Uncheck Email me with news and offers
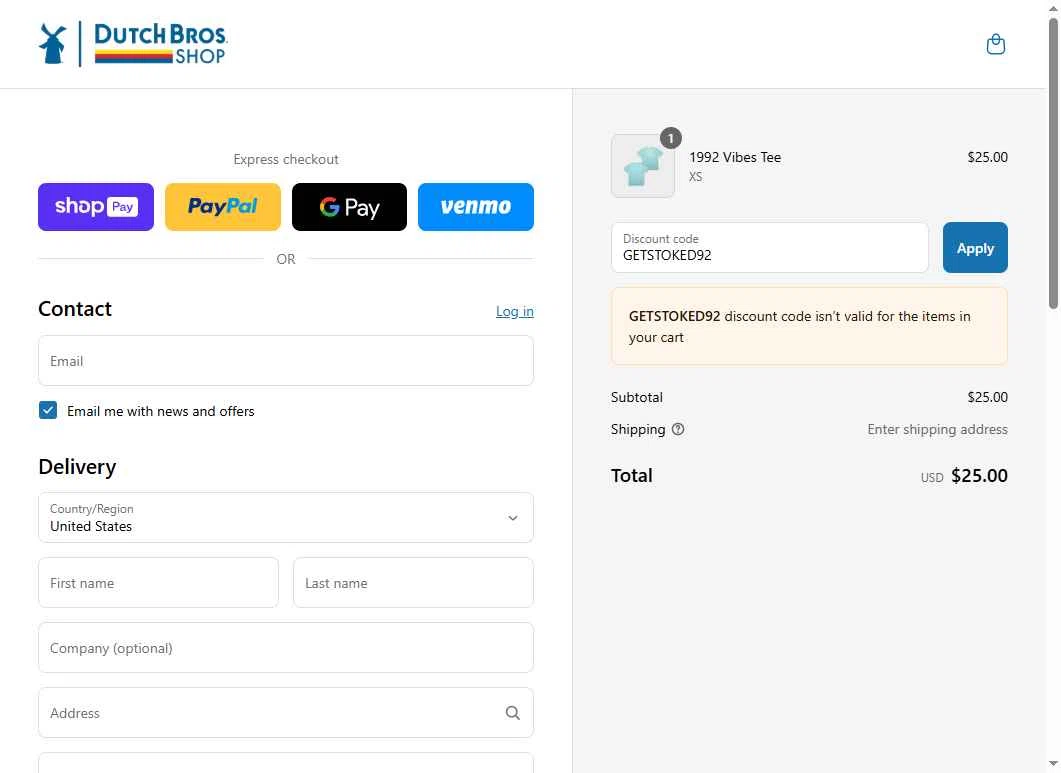The width and height of the screenshot is (1061, 773). pyautogui.click(x=48, y=410)
